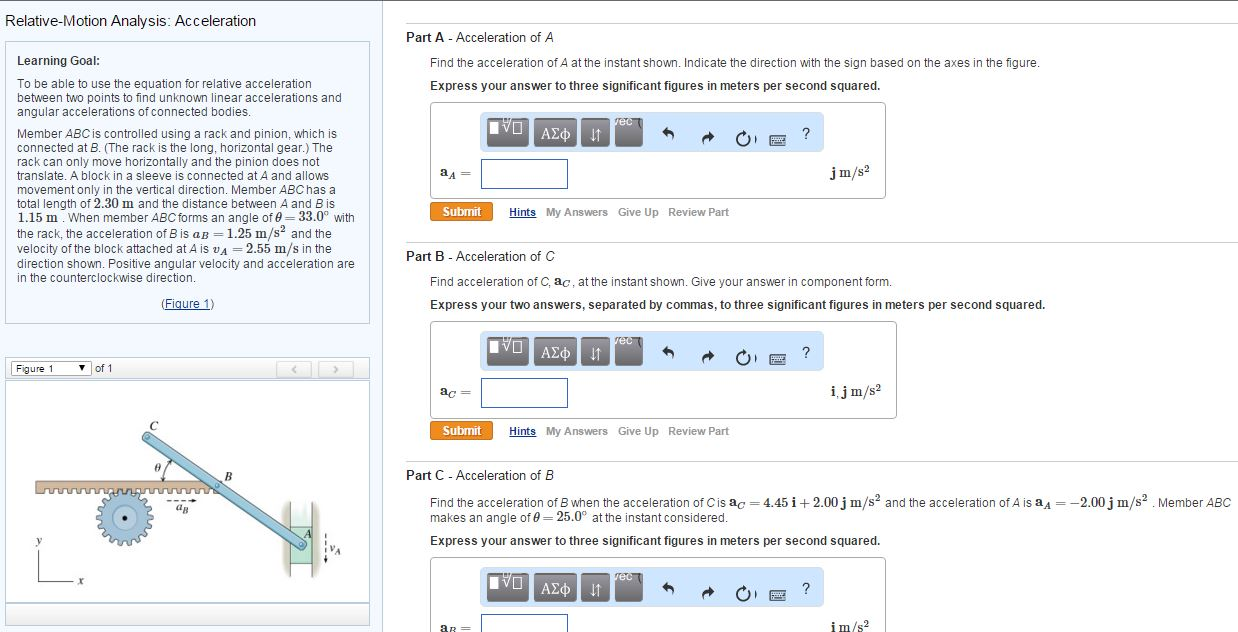The height and width of the screenshot is (632, 1238).
Task: Open help question mark in Part C toolbar
Action: click(x=806, y=588)
